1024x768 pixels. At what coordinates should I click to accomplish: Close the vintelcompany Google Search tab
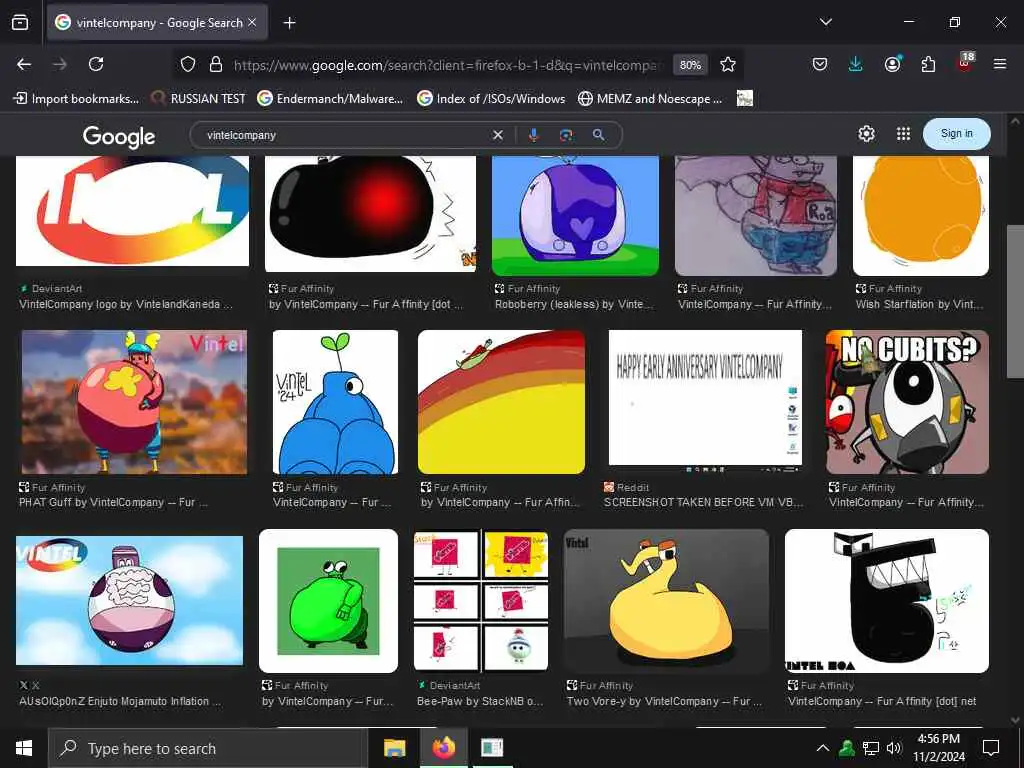pyautogui.click(x=252, y=22)
